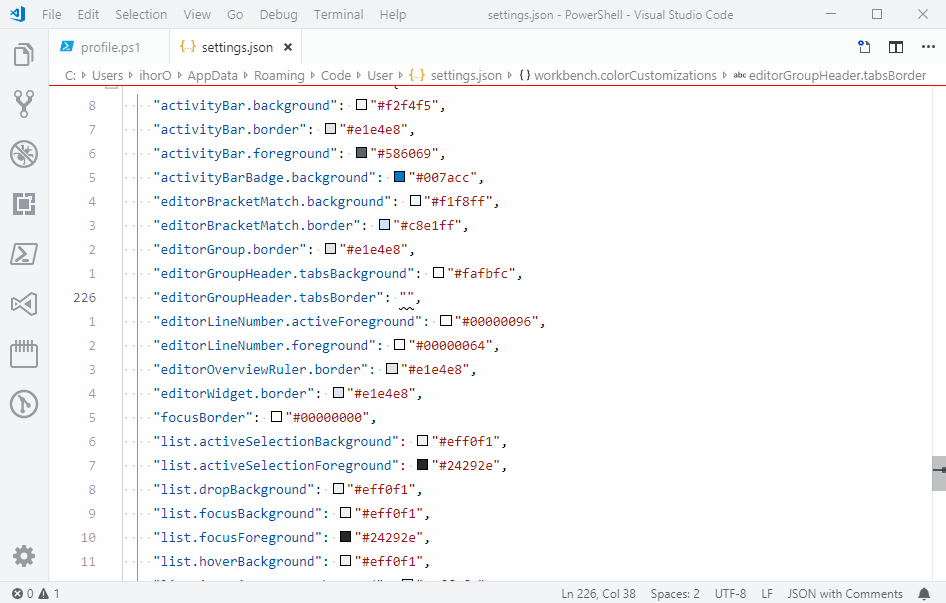Image resolution: width=946 pixels, height=603 pixels.
Task: Open the More Actions ellipsis menu
Action: [929, 47]
